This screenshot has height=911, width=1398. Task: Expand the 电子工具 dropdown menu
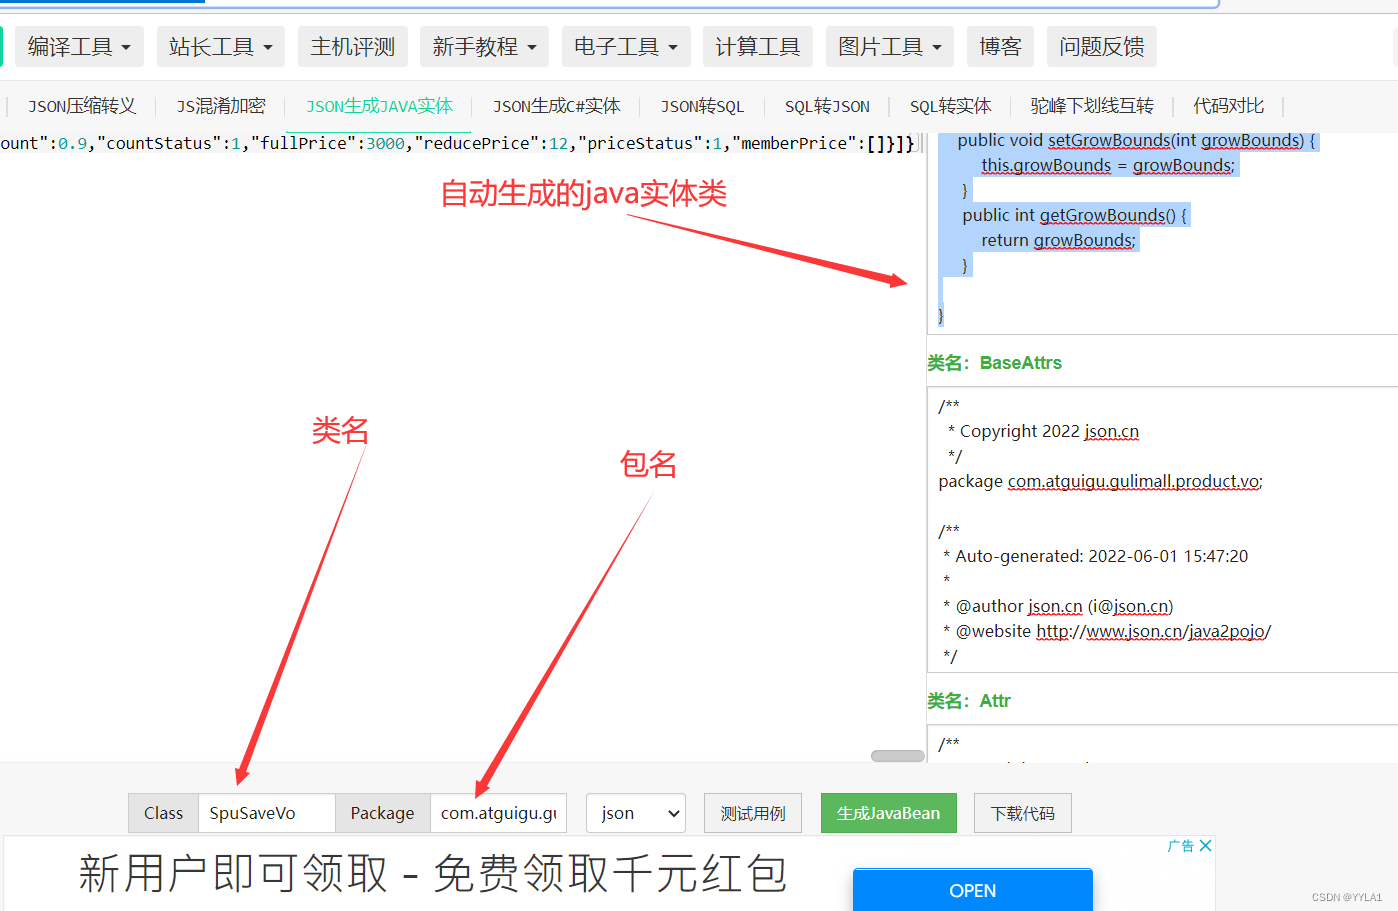pos(626,47)
